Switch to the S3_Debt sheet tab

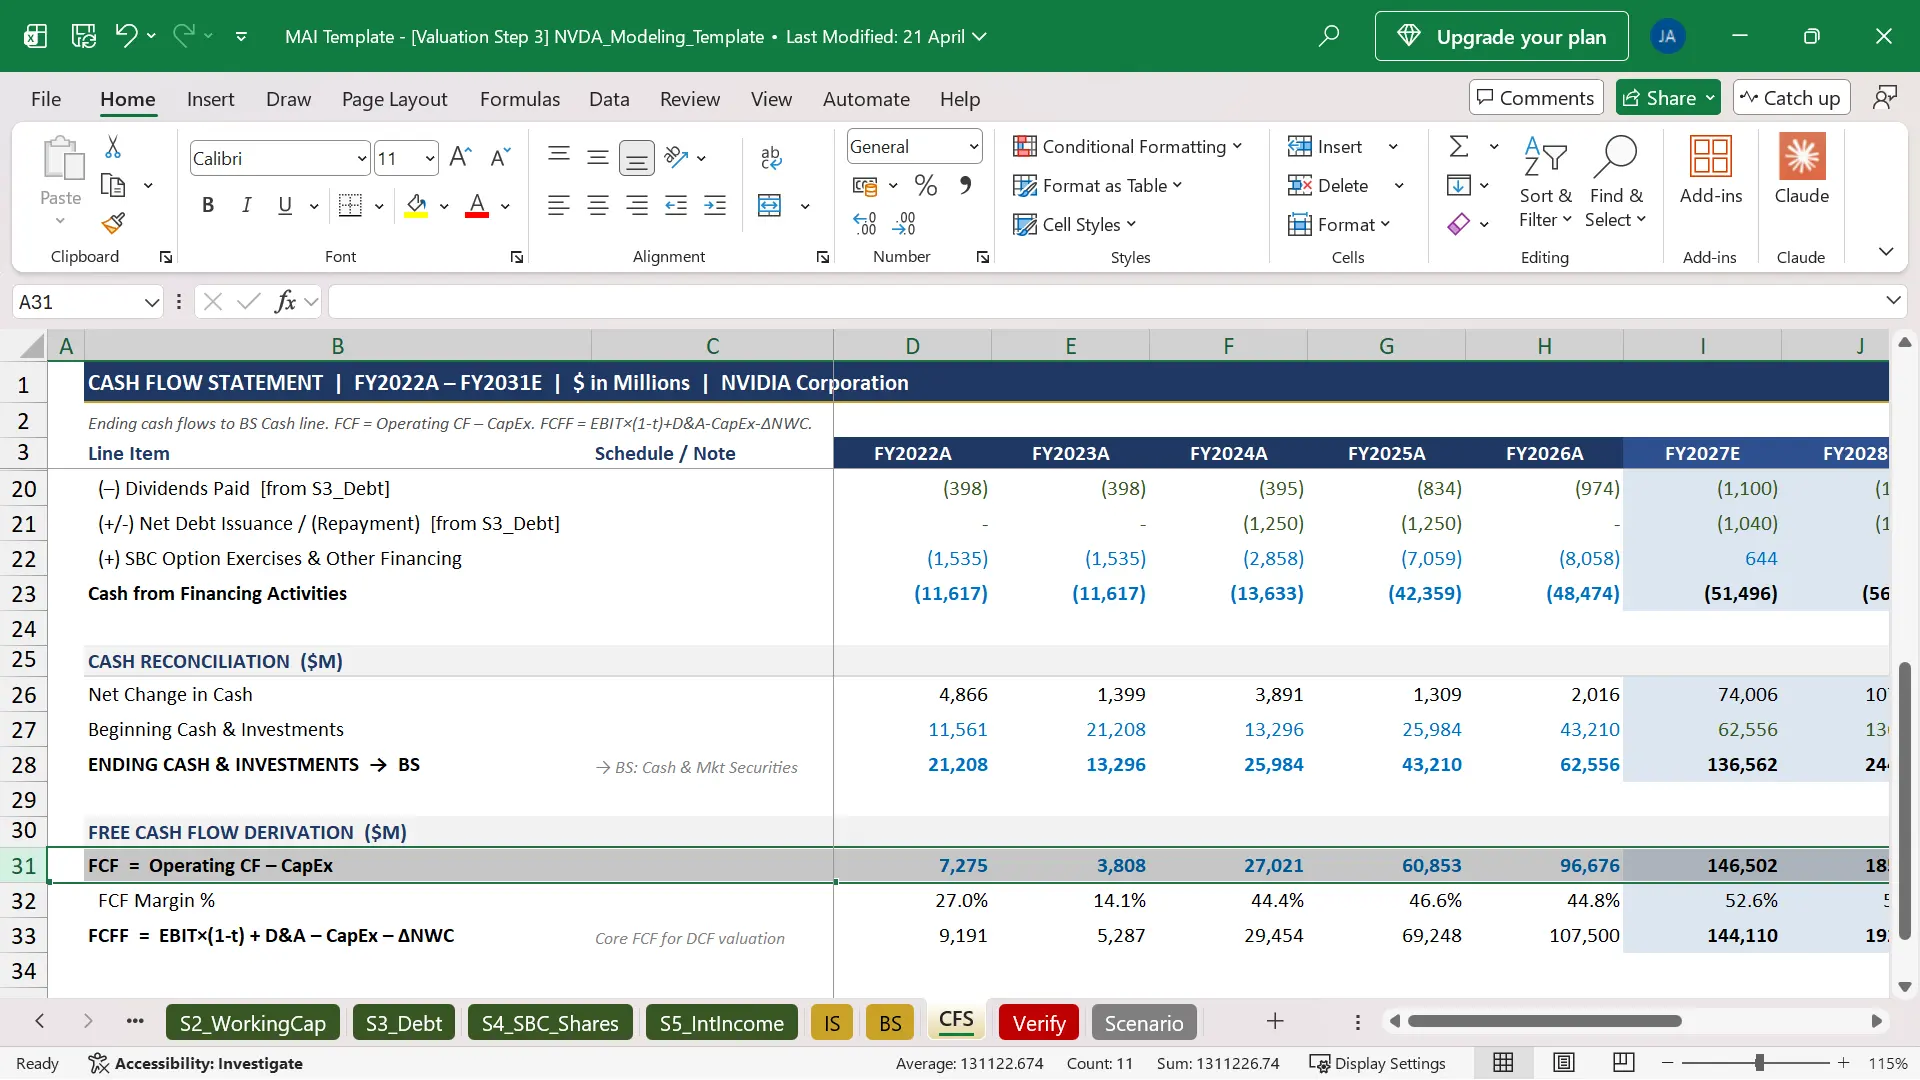(403, 1023)
